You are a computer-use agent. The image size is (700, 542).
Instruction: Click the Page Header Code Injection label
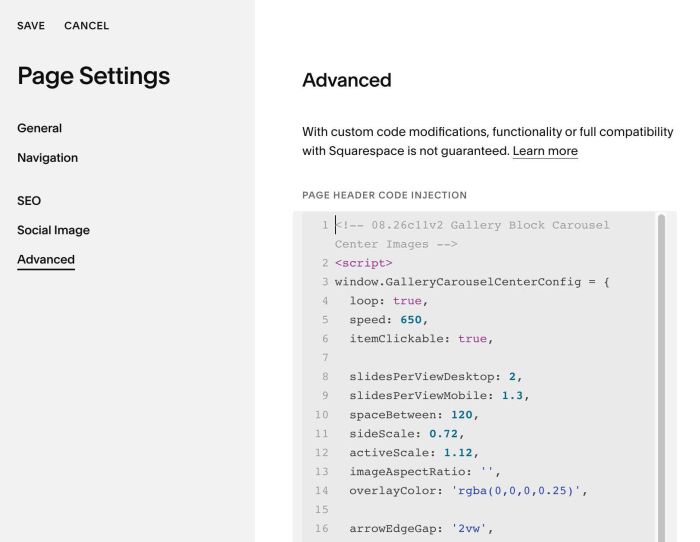click(384, 195)
